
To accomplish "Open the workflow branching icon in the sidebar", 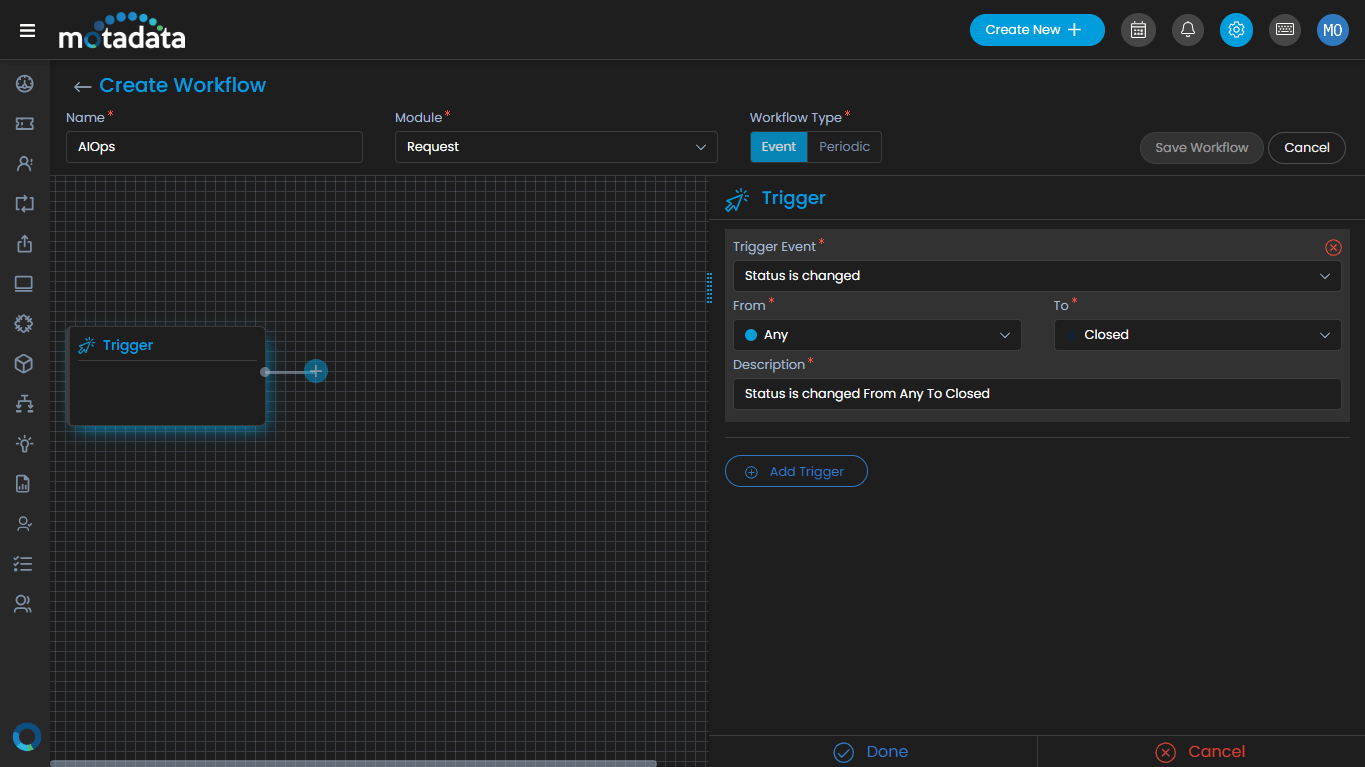I will 25,403.
